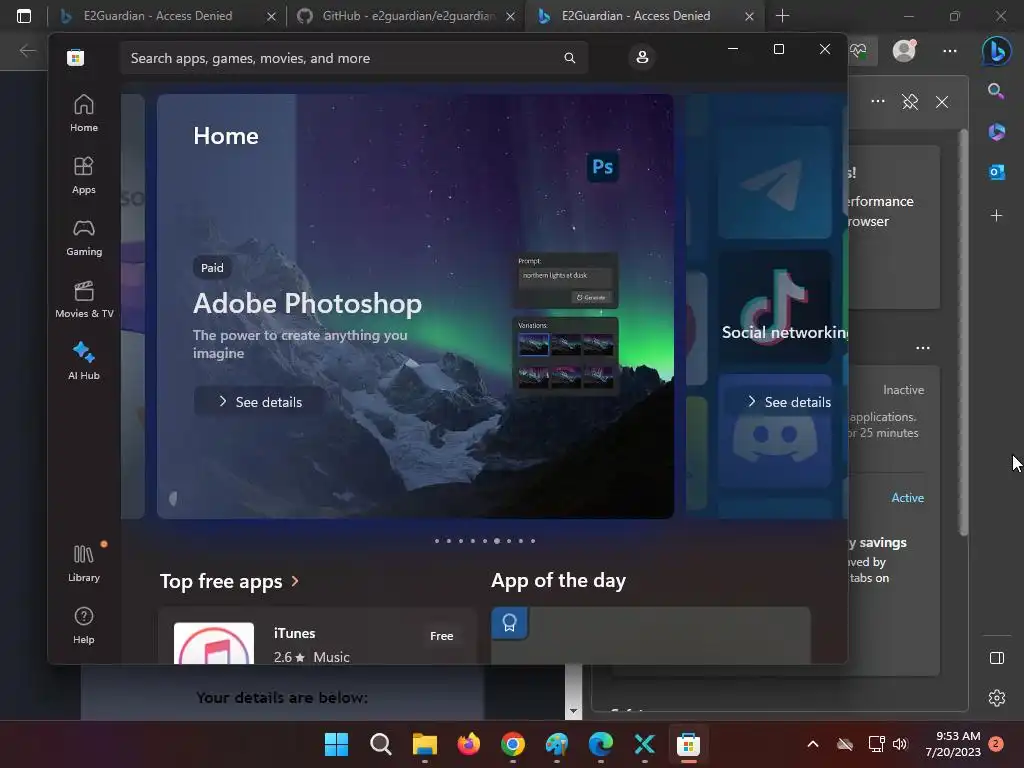The width and height of the screenshot is (1024, 768).
Task: Launch Google Chrome from taskbar
Action: (513, 744)
